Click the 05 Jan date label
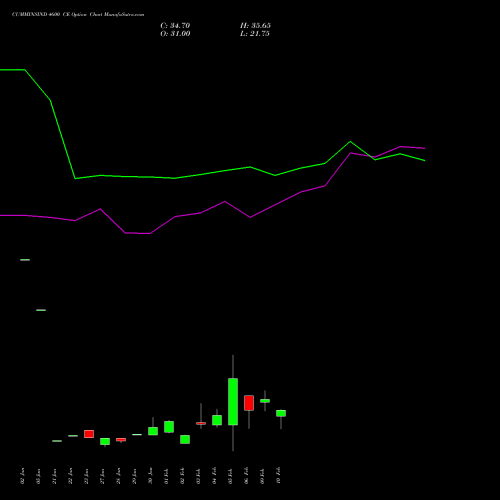 point(38,476)
